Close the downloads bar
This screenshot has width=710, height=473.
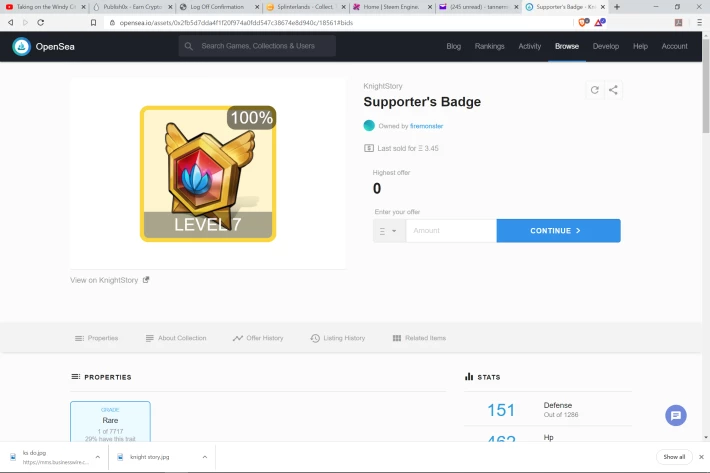click(701, 457)
